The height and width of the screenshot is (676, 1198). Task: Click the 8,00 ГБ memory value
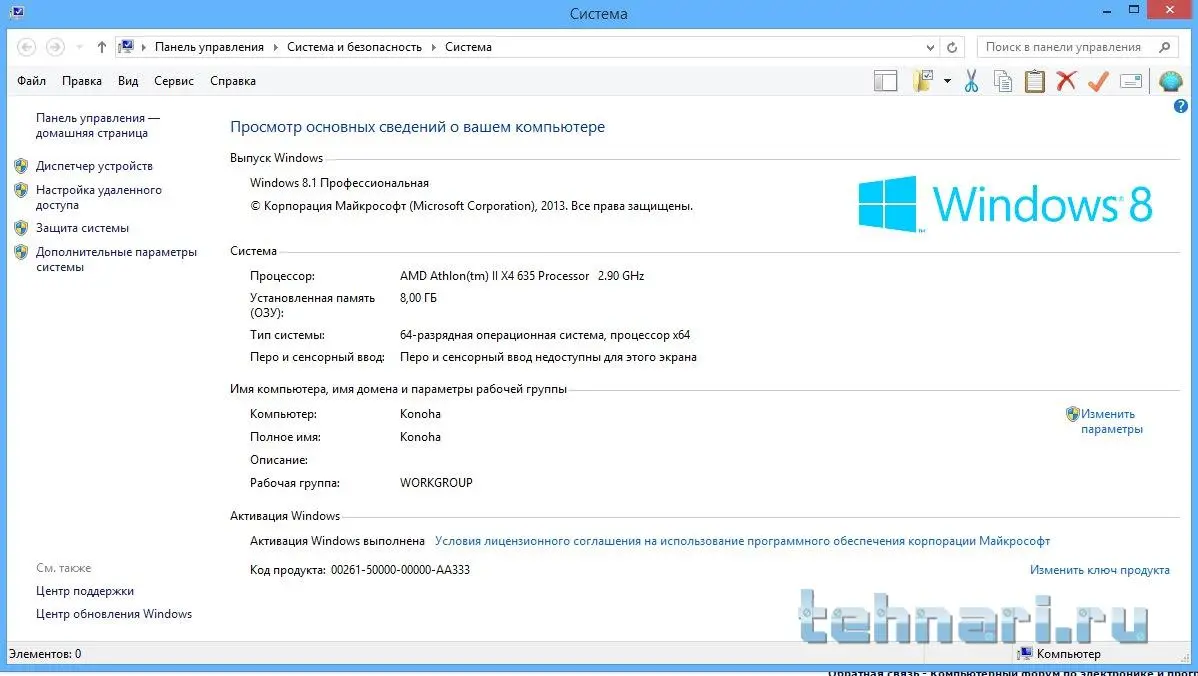419,298
